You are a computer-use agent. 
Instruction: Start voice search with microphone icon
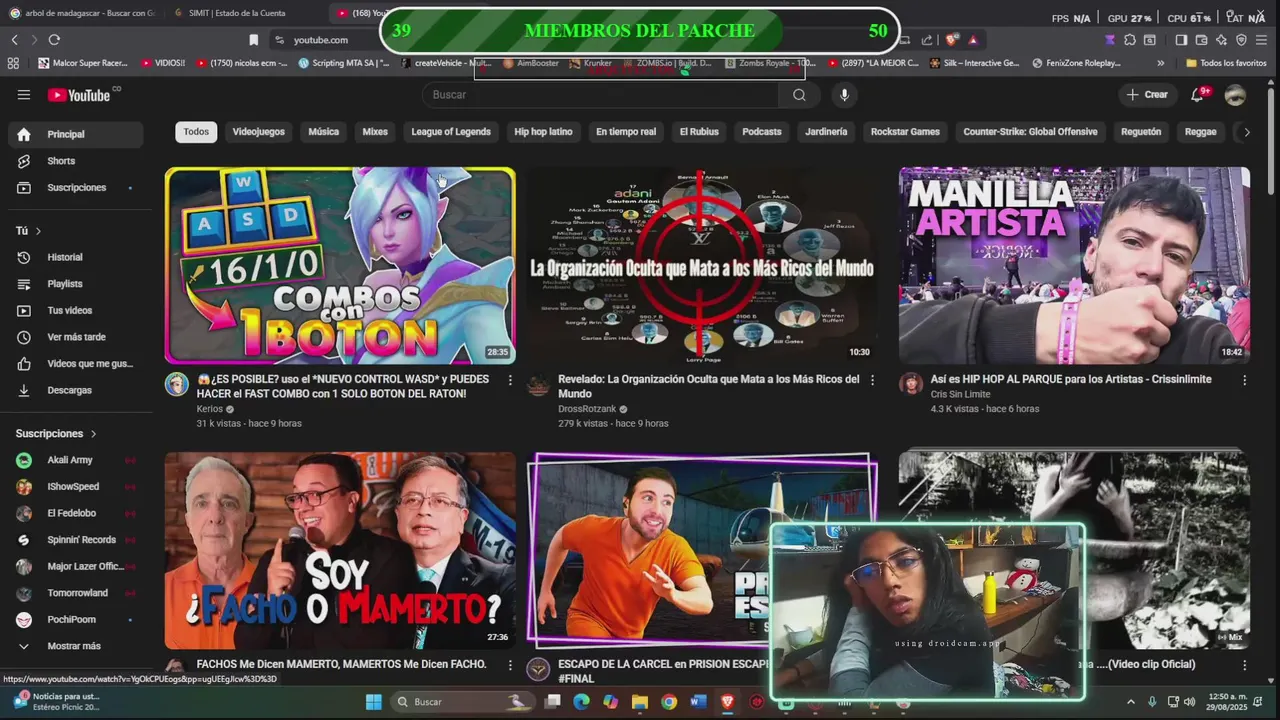pos(844,95)
